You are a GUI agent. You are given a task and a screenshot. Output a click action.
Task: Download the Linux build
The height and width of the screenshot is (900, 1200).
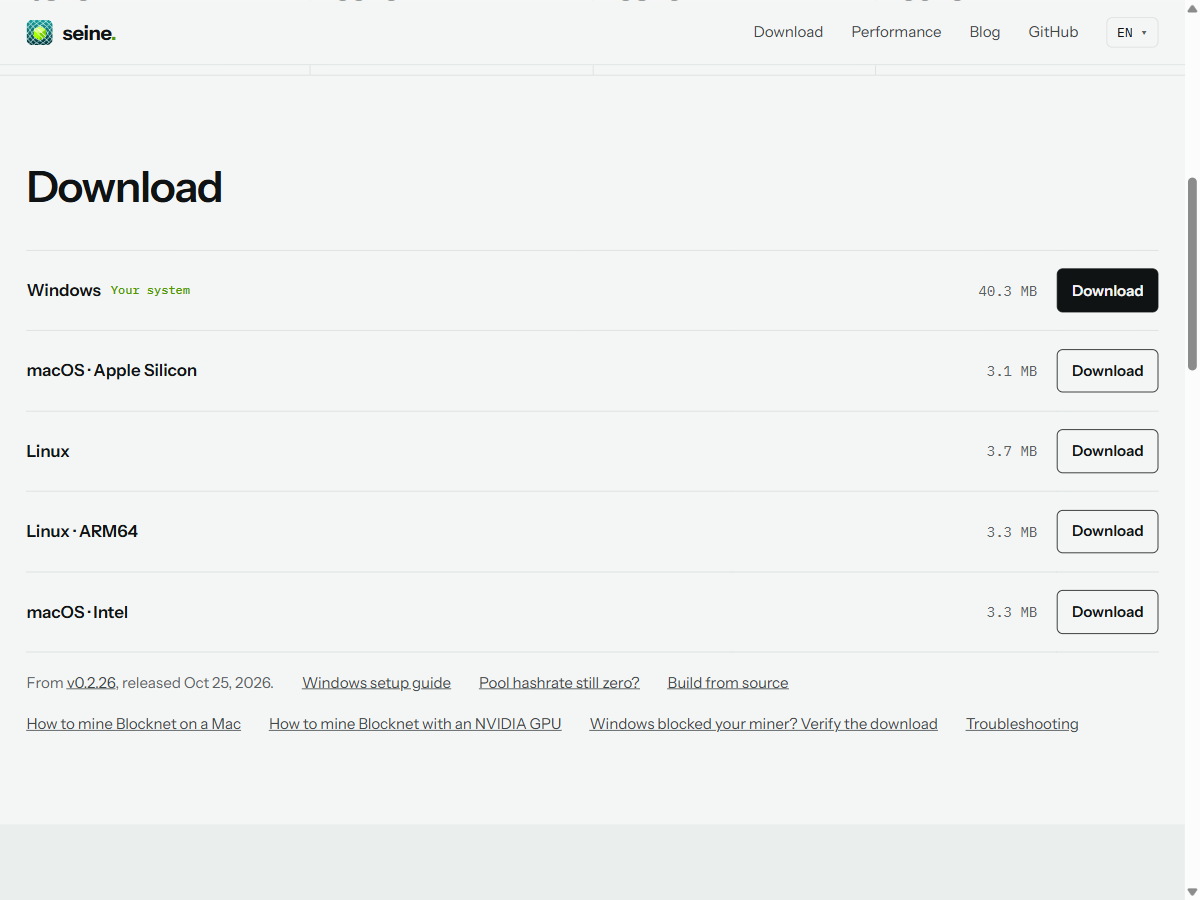coord(1107,451)
